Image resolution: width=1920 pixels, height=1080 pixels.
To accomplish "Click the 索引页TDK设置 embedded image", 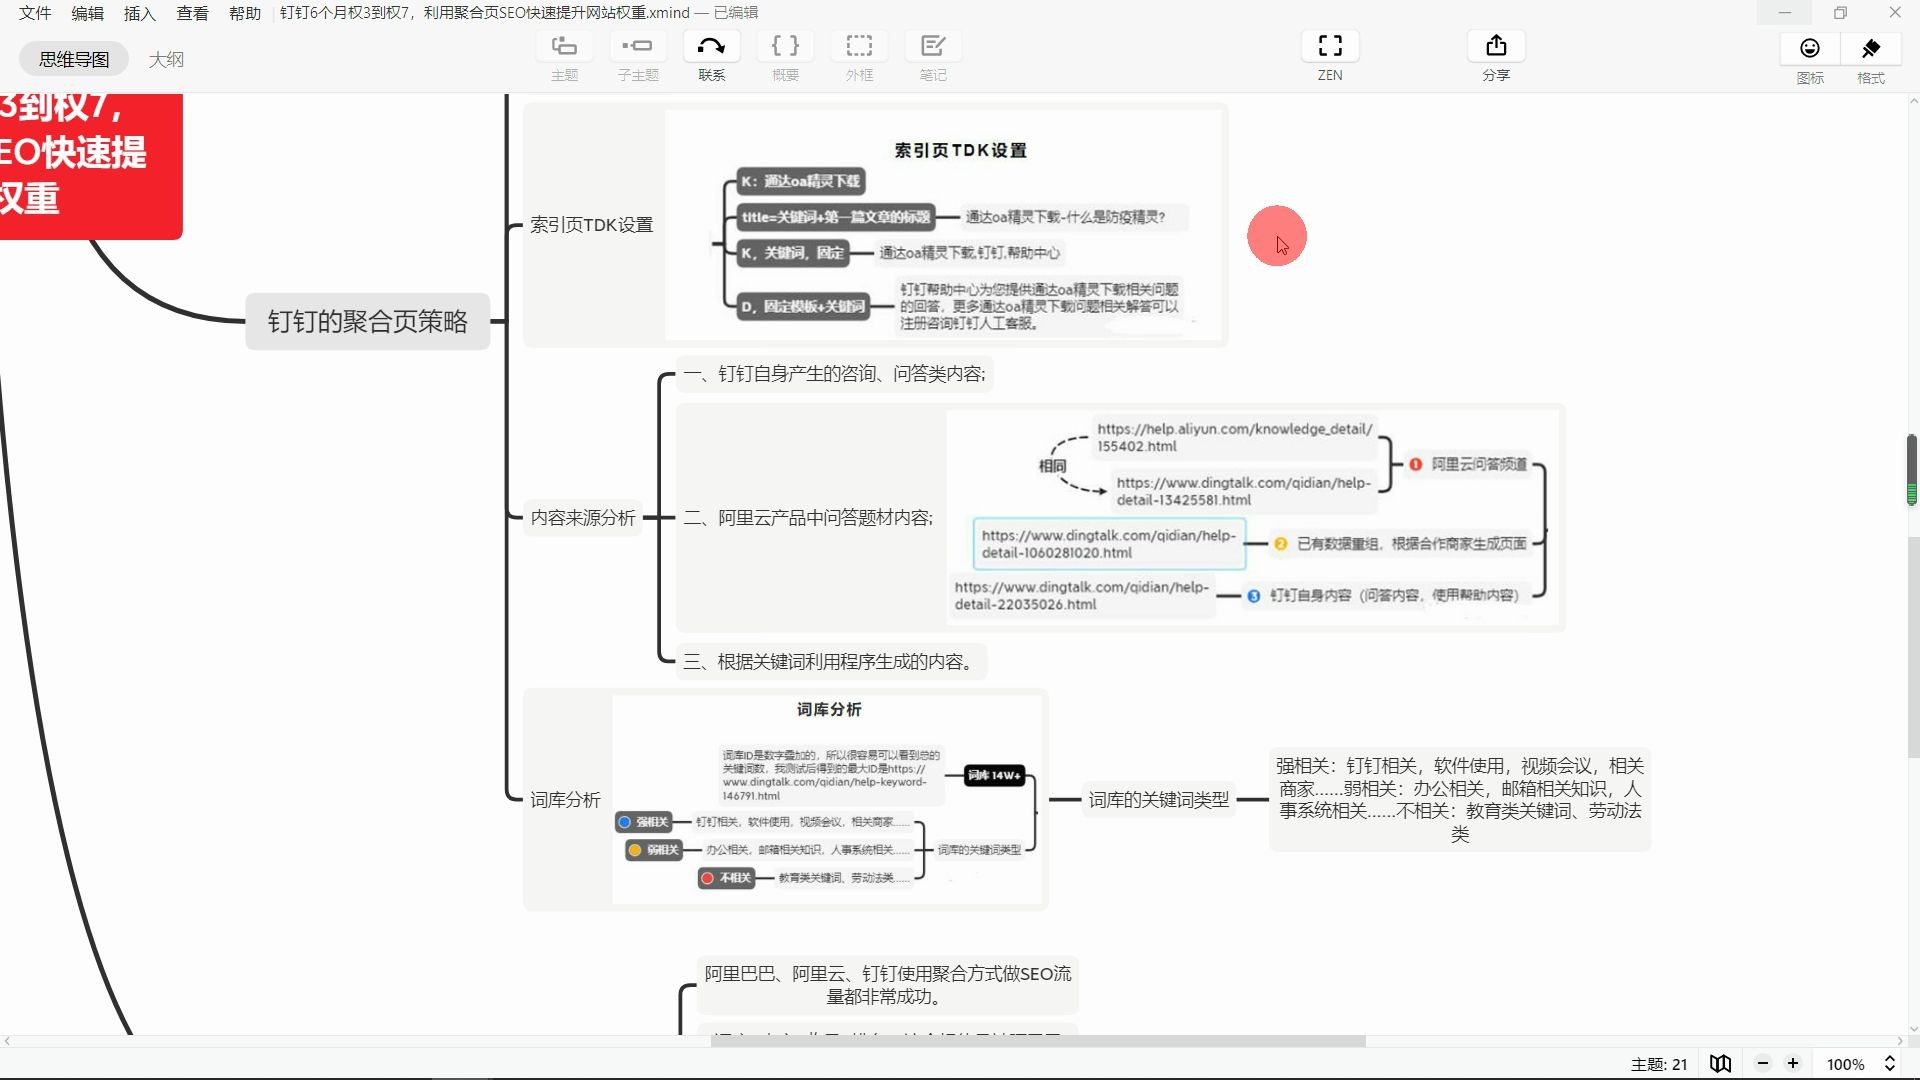I will 945,225.
